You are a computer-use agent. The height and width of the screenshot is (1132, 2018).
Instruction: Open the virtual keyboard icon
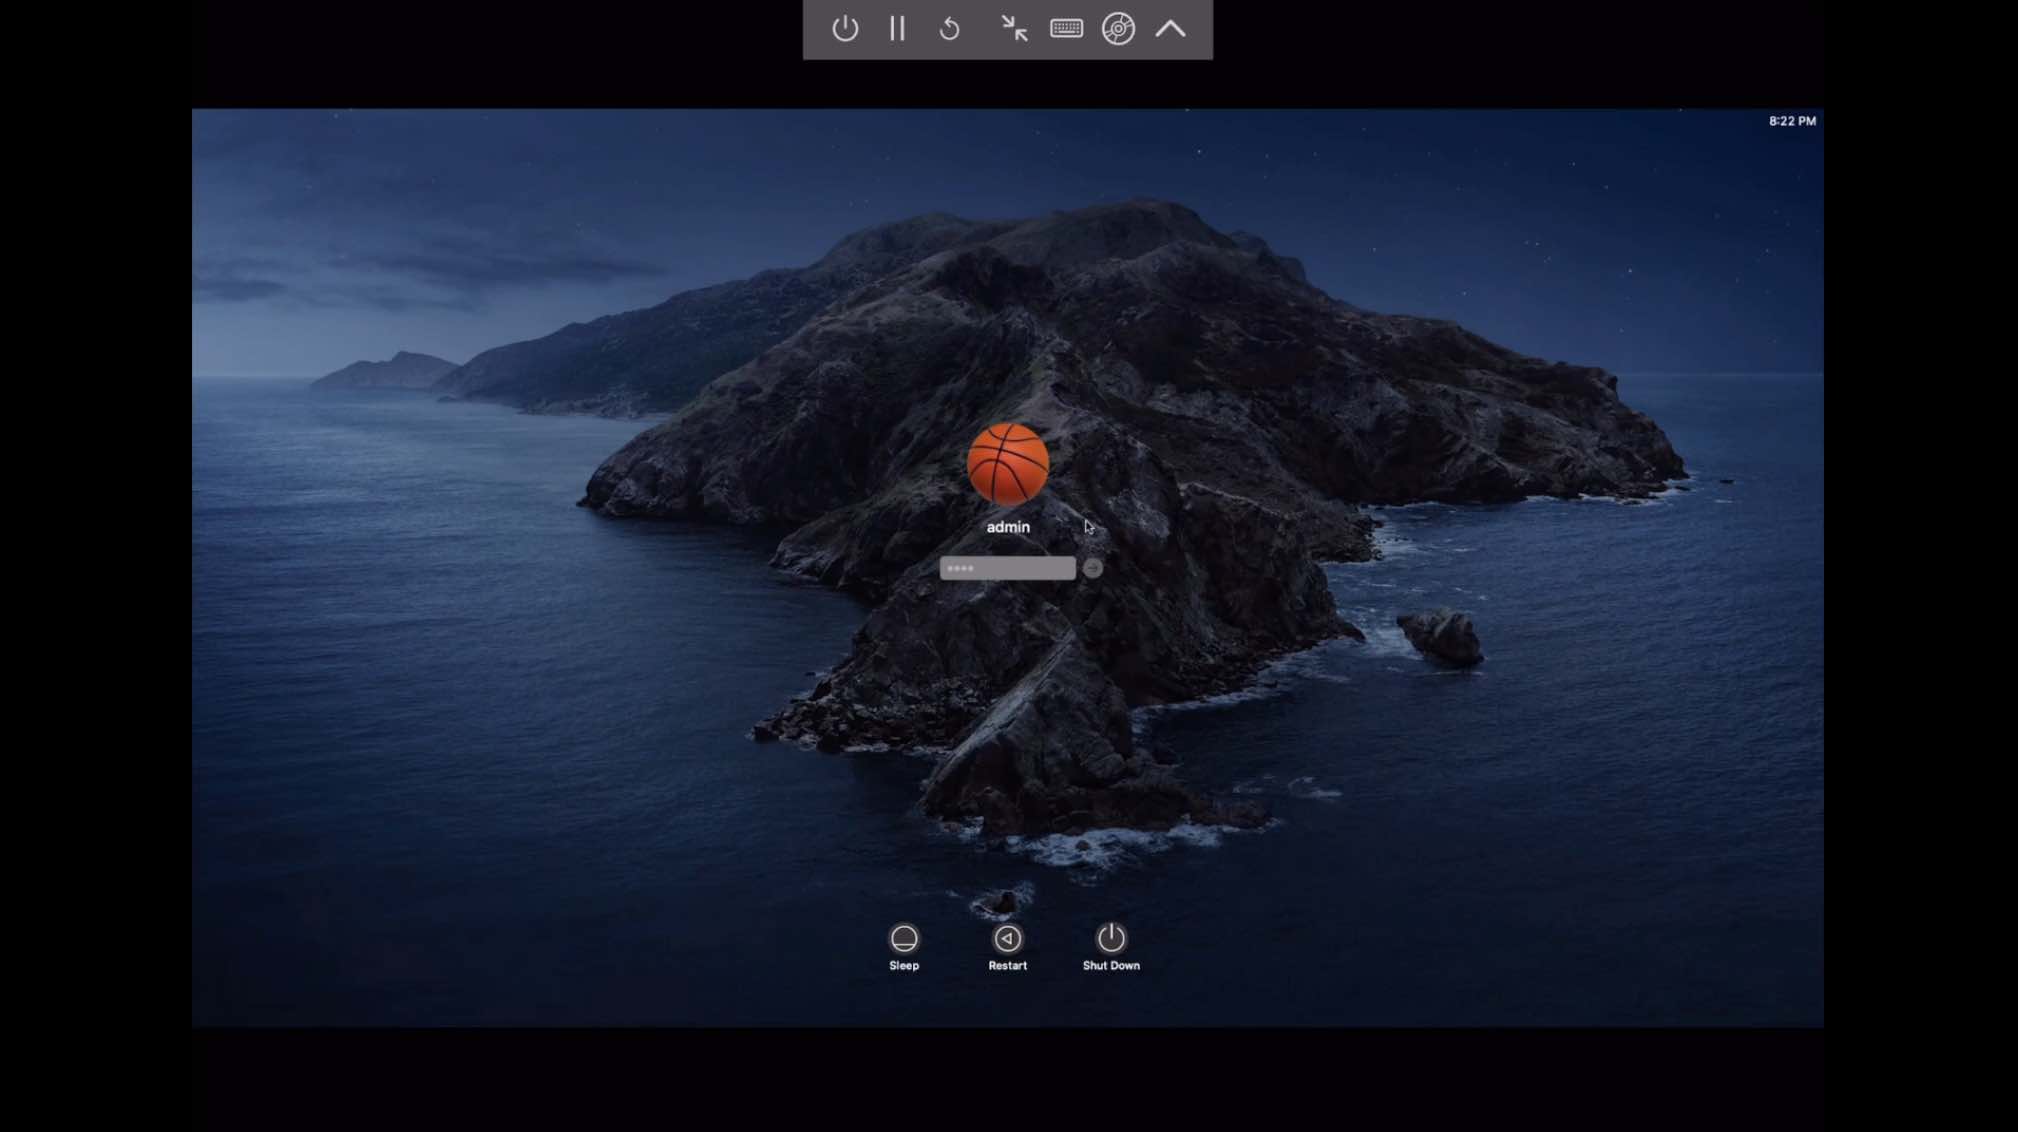click(1066, 29)
